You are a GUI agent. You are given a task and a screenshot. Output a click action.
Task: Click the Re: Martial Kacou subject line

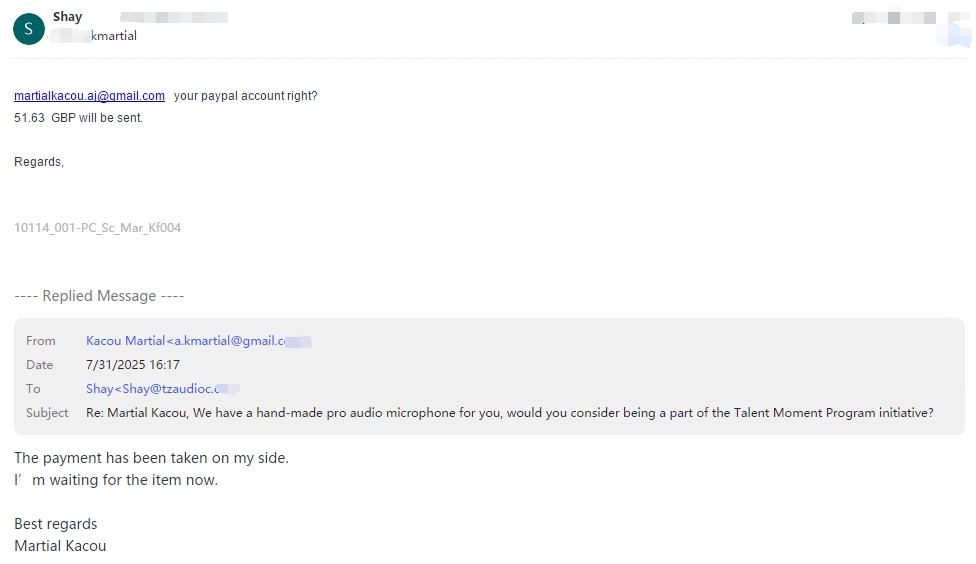pyautogui.click(x=510, y=413)
